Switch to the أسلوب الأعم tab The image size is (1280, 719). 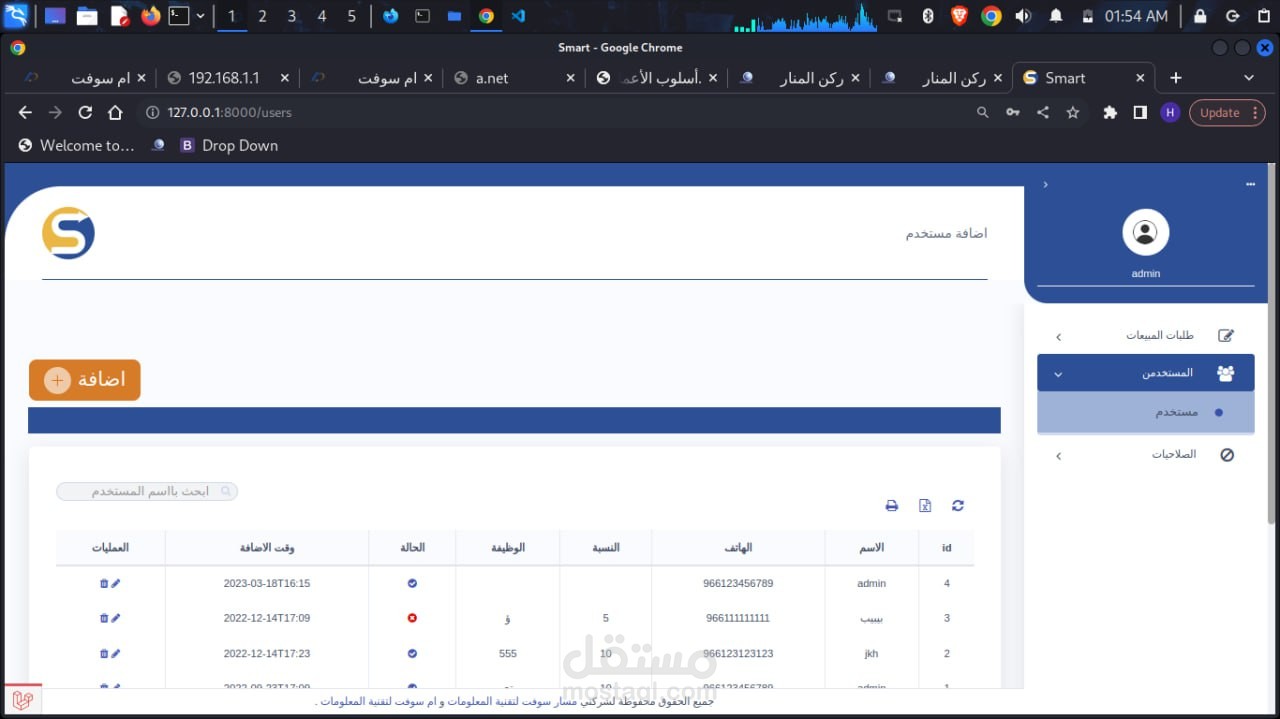tap(656, 78)
